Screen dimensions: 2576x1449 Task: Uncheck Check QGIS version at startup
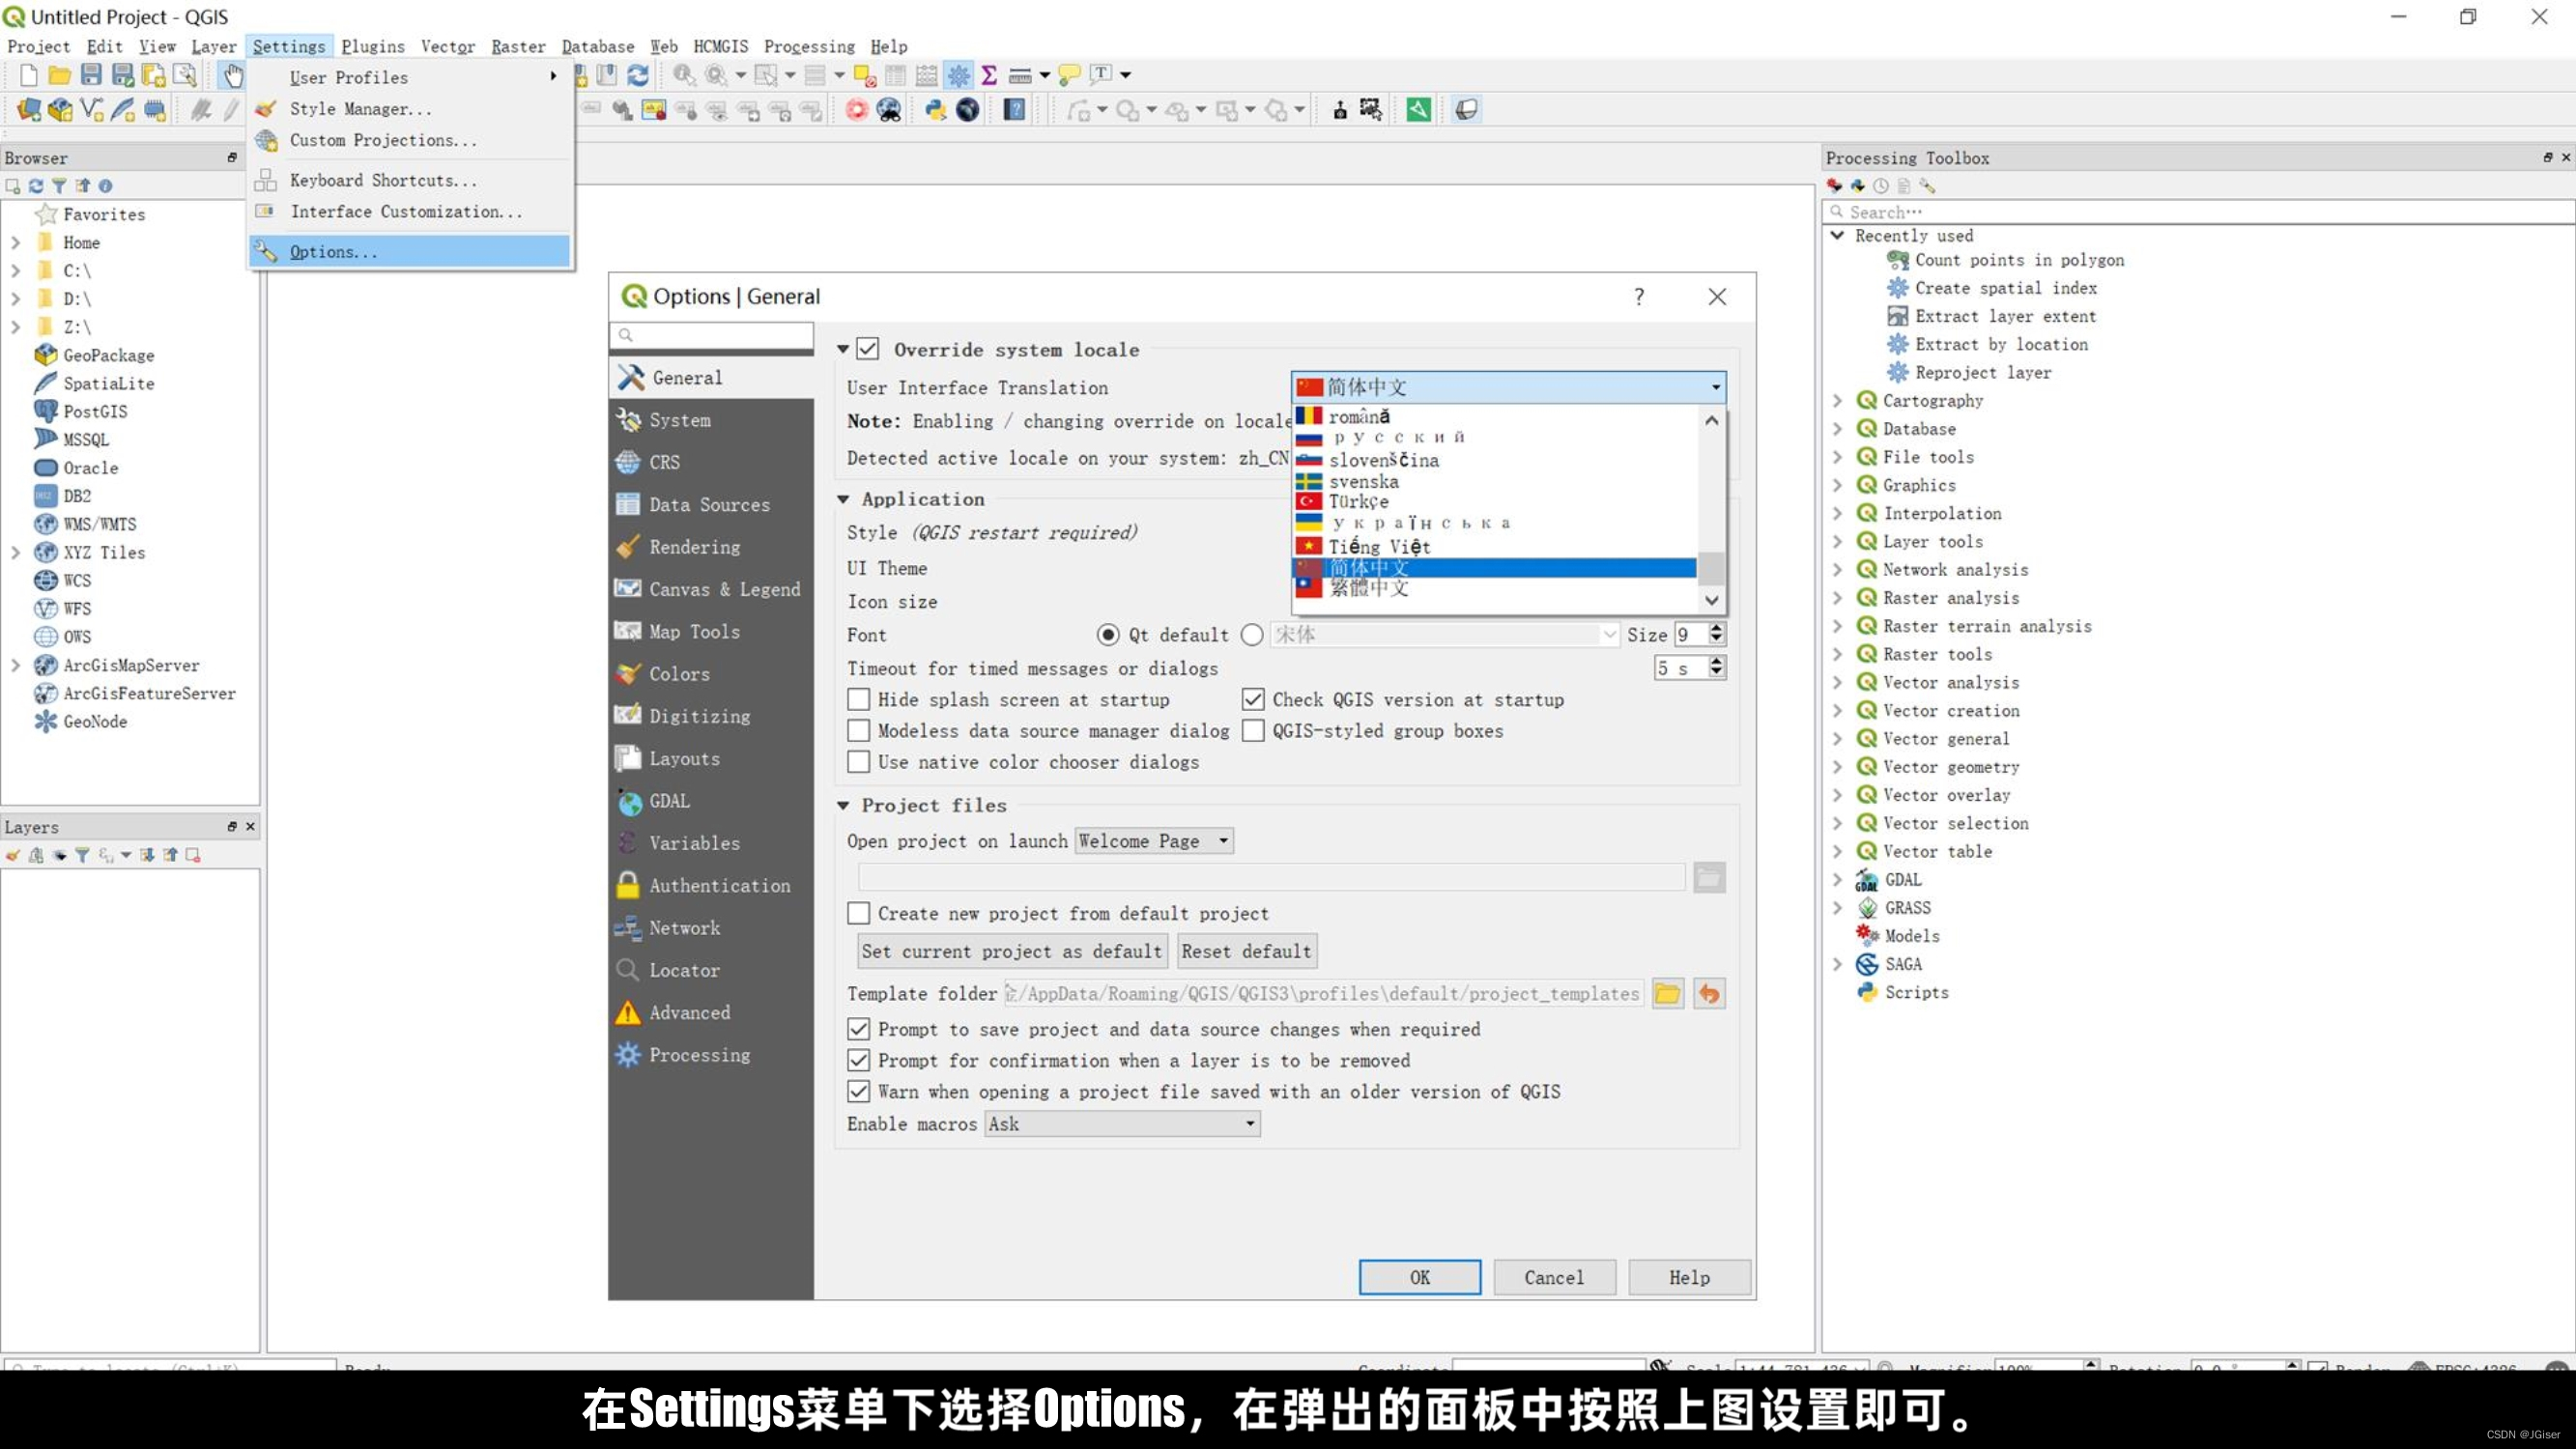(x=1253, y=699)
